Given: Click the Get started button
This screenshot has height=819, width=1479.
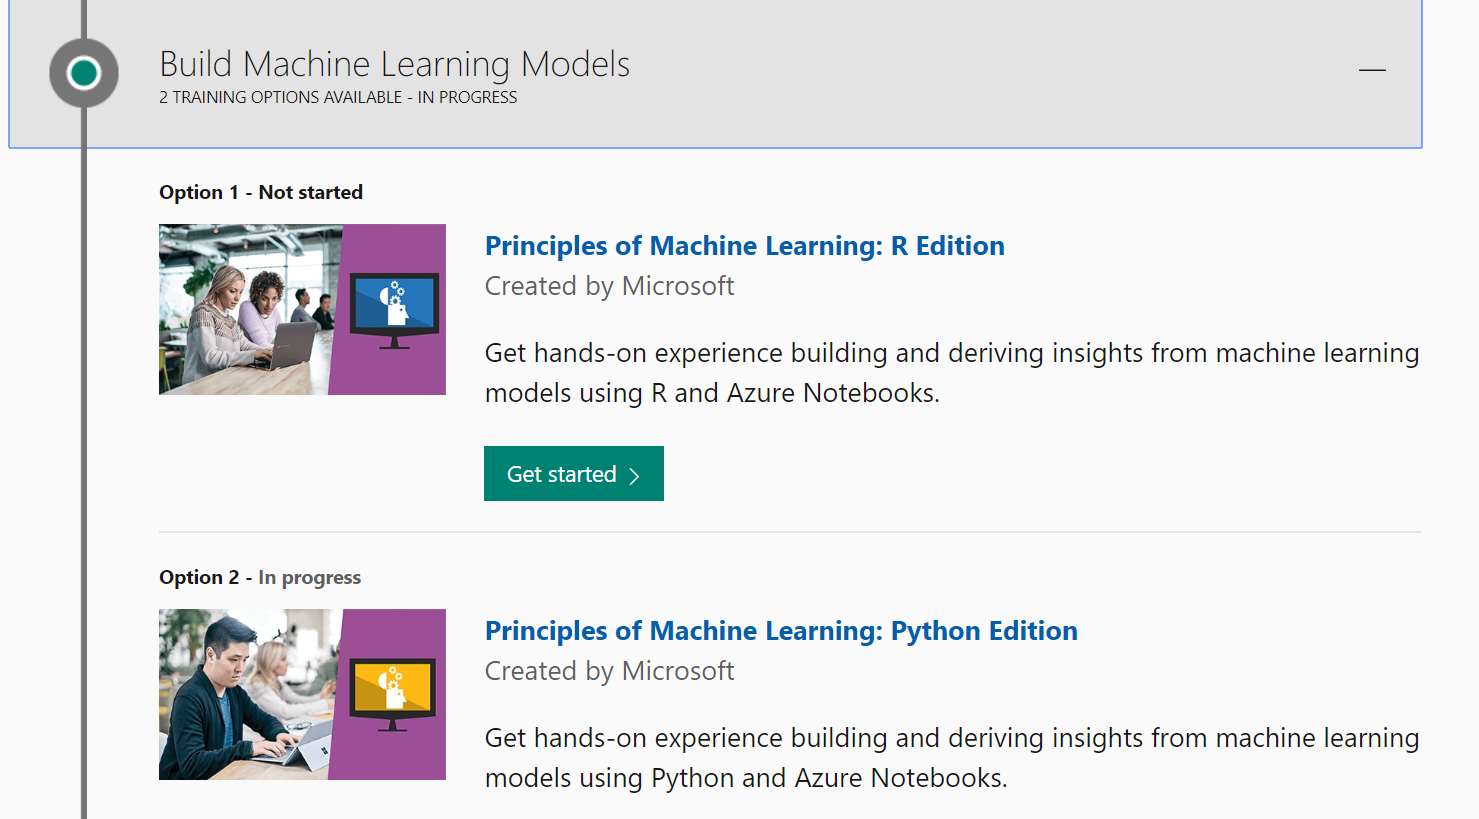Looking at the screenshot, I should [x=574, y=474].
